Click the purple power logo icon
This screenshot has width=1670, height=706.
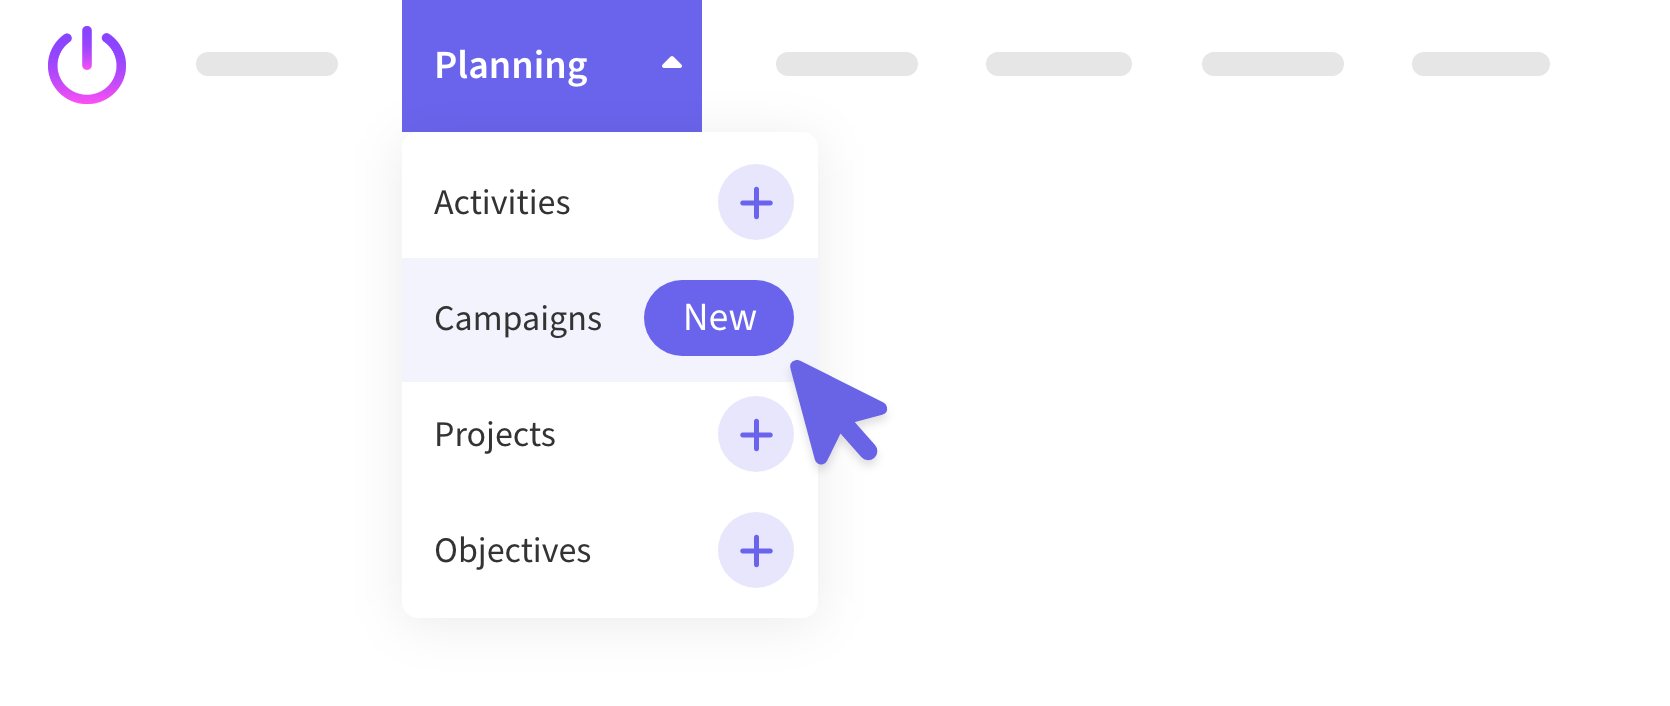point(87,65)
